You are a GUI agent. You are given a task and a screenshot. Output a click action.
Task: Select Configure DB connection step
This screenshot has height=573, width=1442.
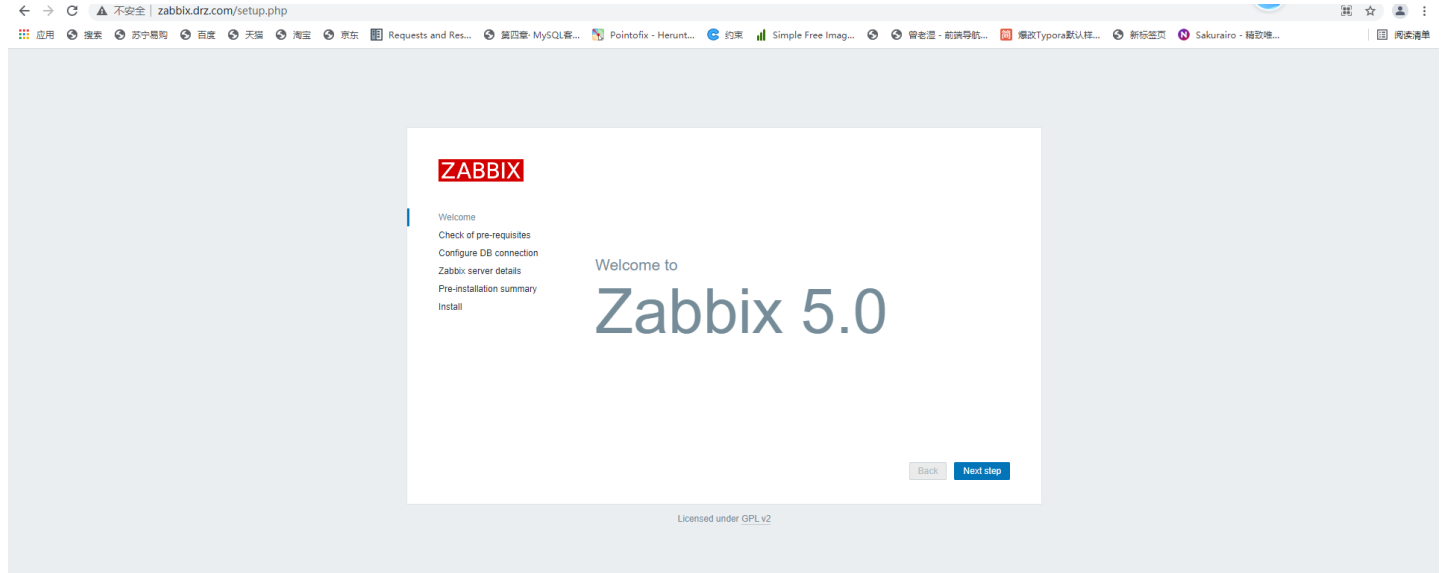[488, 253]
